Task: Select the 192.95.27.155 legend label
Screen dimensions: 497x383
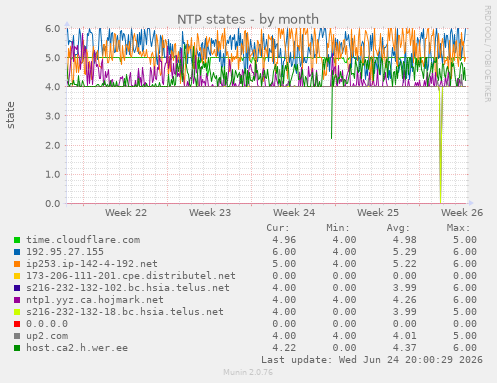Action: 65,252
